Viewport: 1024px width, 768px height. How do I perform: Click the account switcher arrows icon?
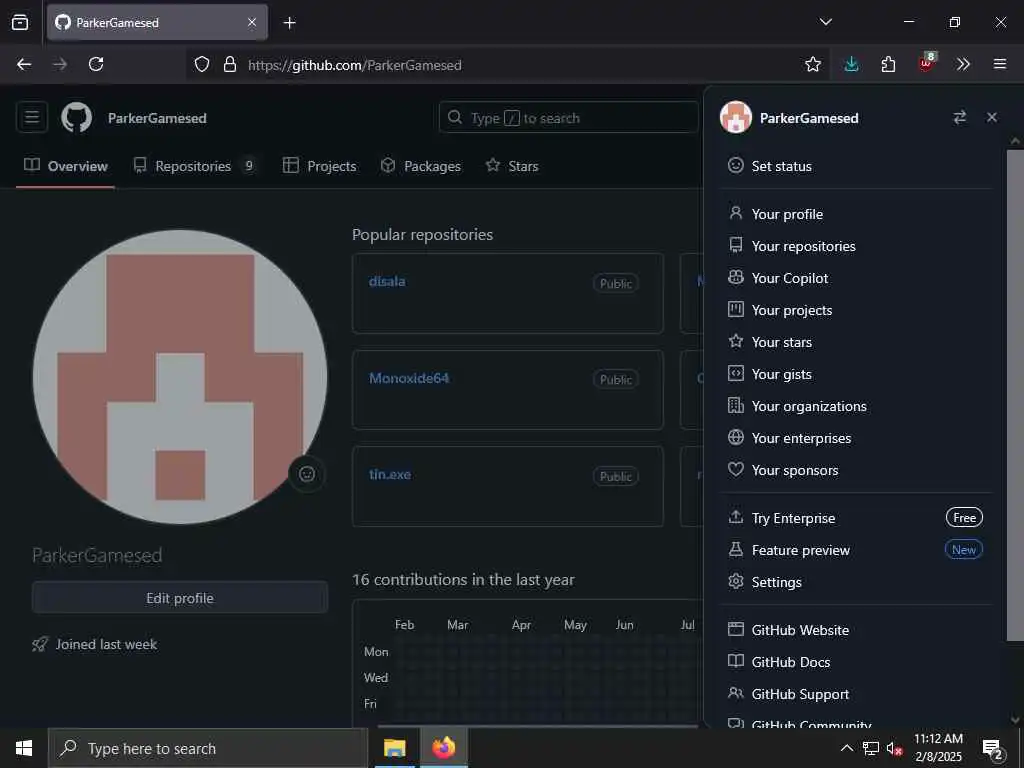[x=959, y=118]
